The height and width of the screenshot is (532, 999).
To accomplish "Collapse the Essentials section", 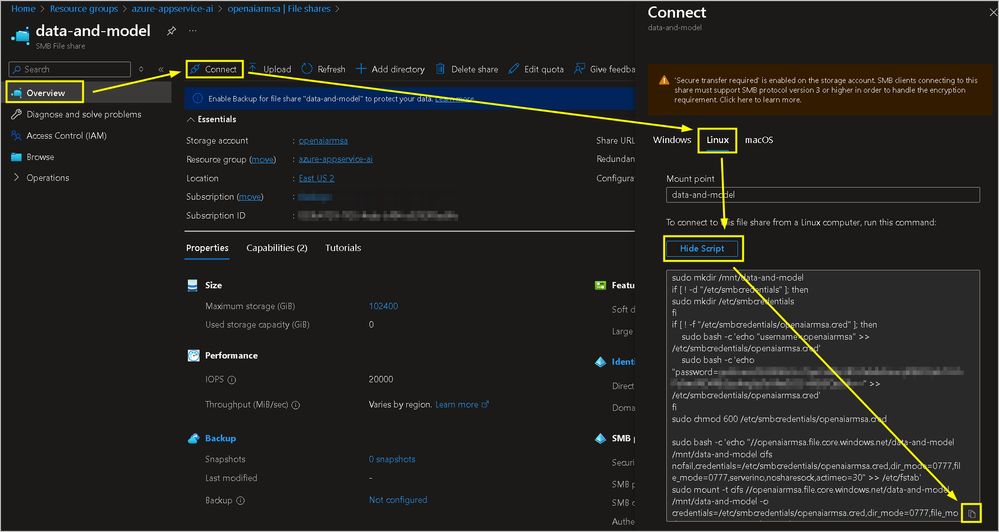I will click(191, 119).
